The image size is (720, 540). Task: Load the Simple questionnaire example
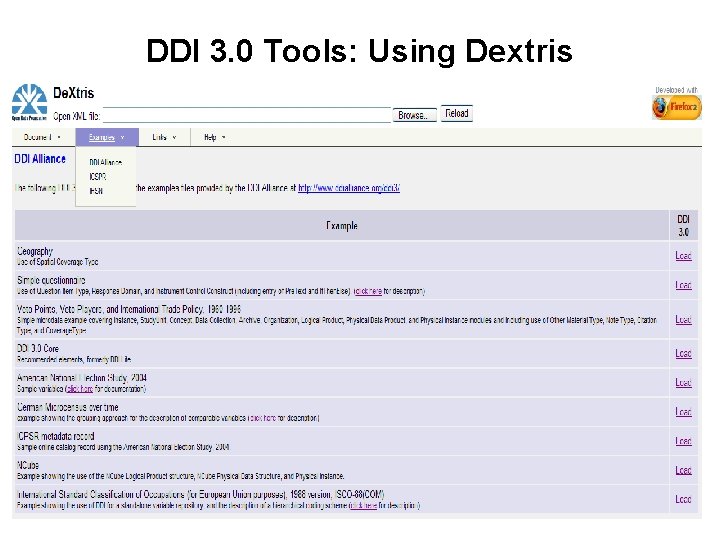click(683, 285)
